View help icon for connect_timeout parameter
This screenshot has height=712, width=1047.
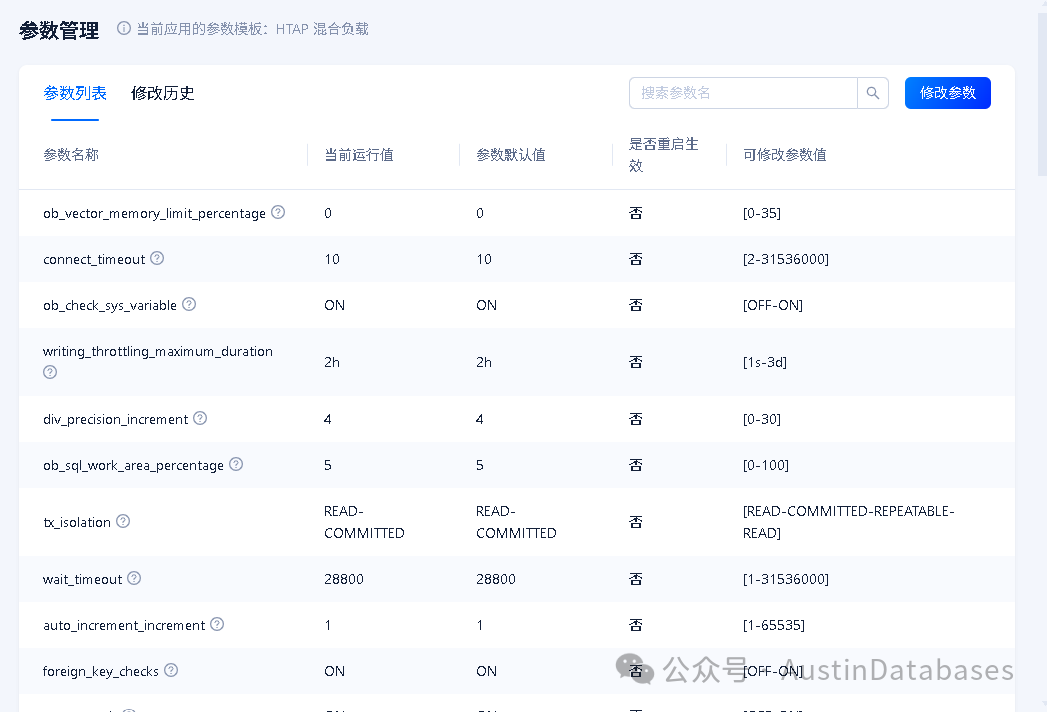157,258
